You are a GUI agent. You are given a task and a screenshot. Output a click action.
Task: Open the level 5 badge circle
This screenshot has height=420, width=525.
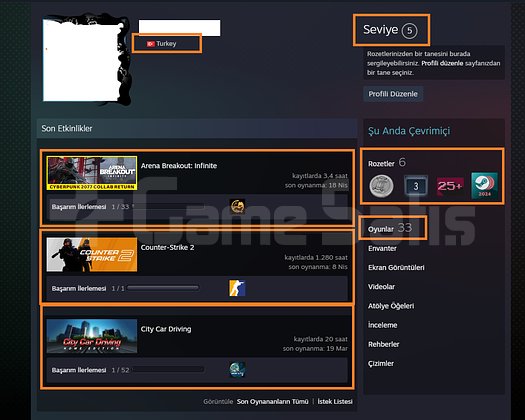(x=409, y=31)
